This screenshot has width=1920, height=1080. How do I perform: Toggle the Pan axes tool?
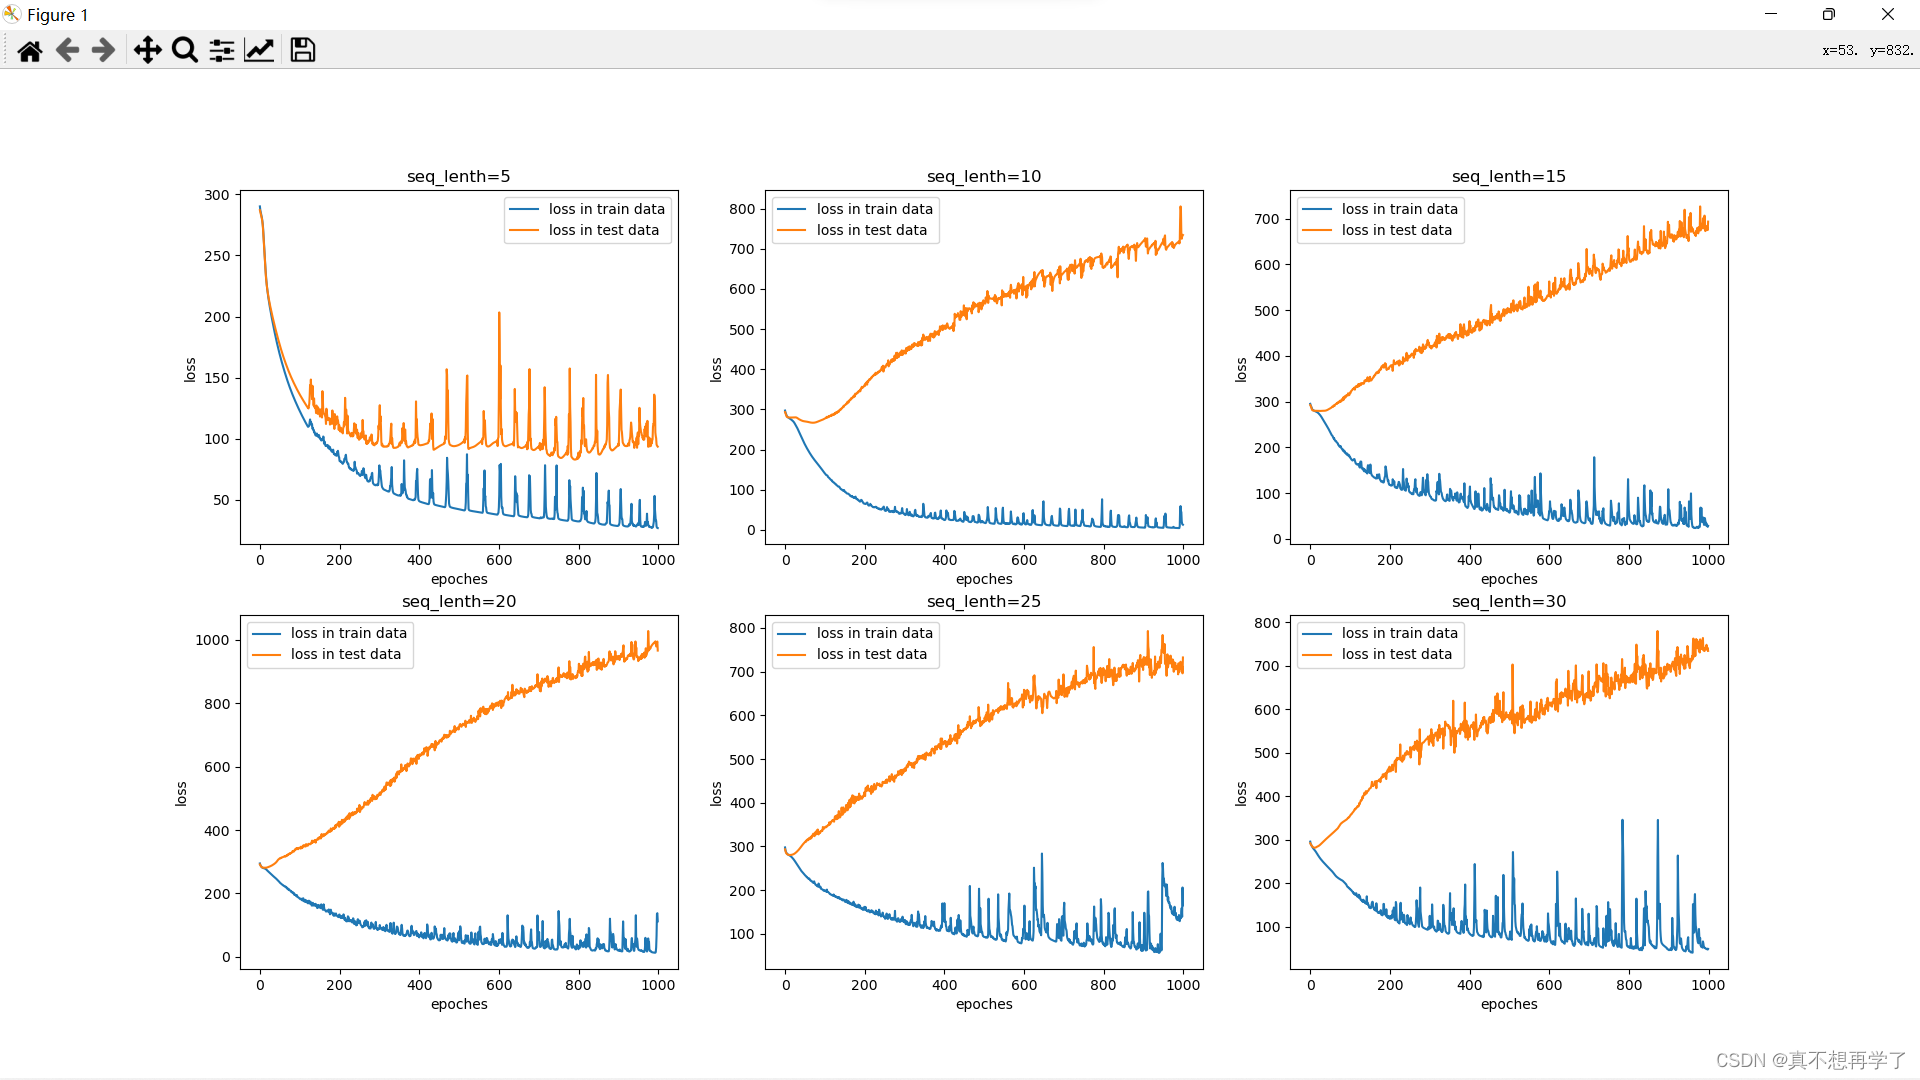[x=148, y=51]
